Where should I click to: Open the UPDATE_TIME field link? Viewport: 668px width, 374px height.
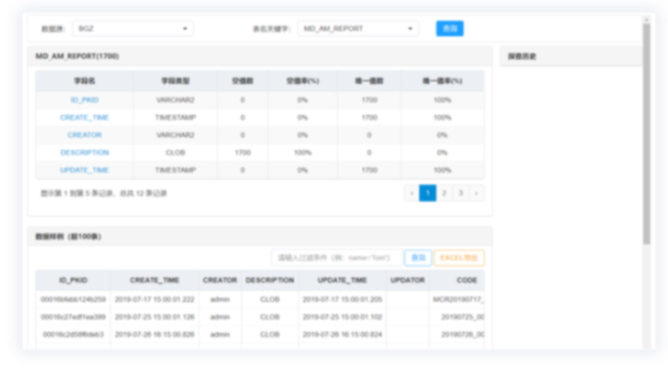(x=84, y=170)
